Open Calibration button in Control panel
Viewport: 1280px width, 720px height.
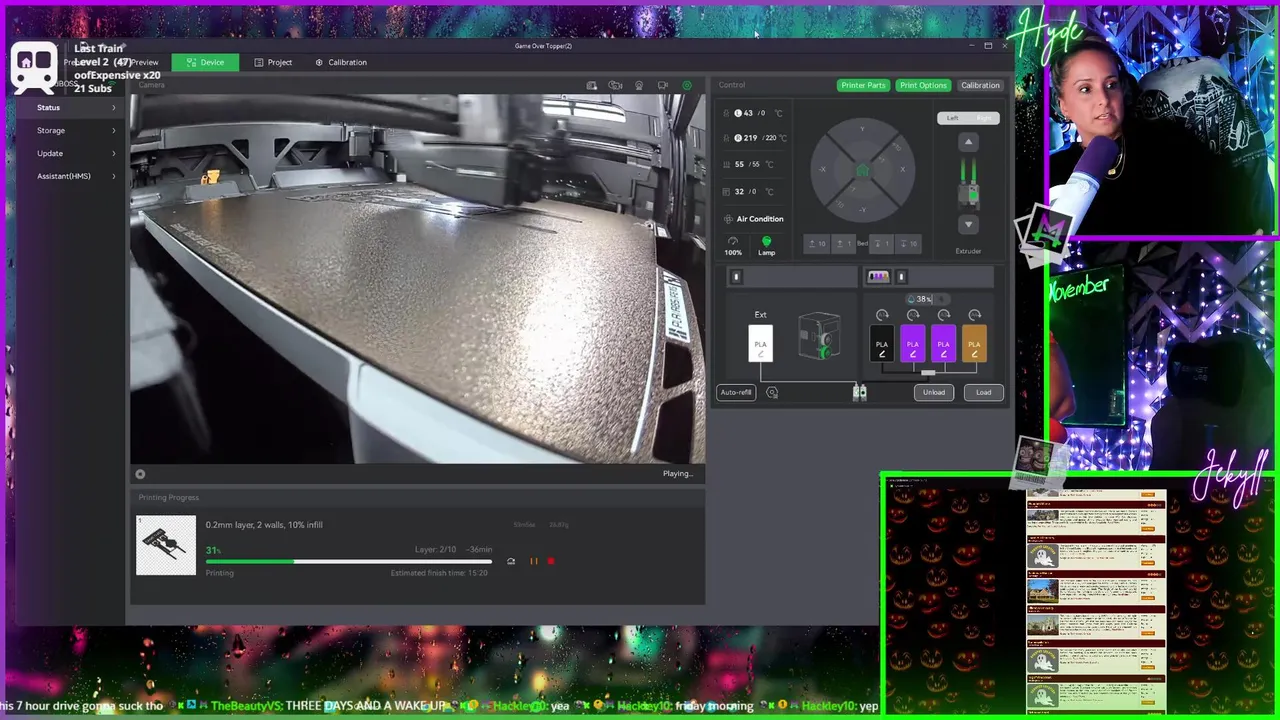click(980, 85)
